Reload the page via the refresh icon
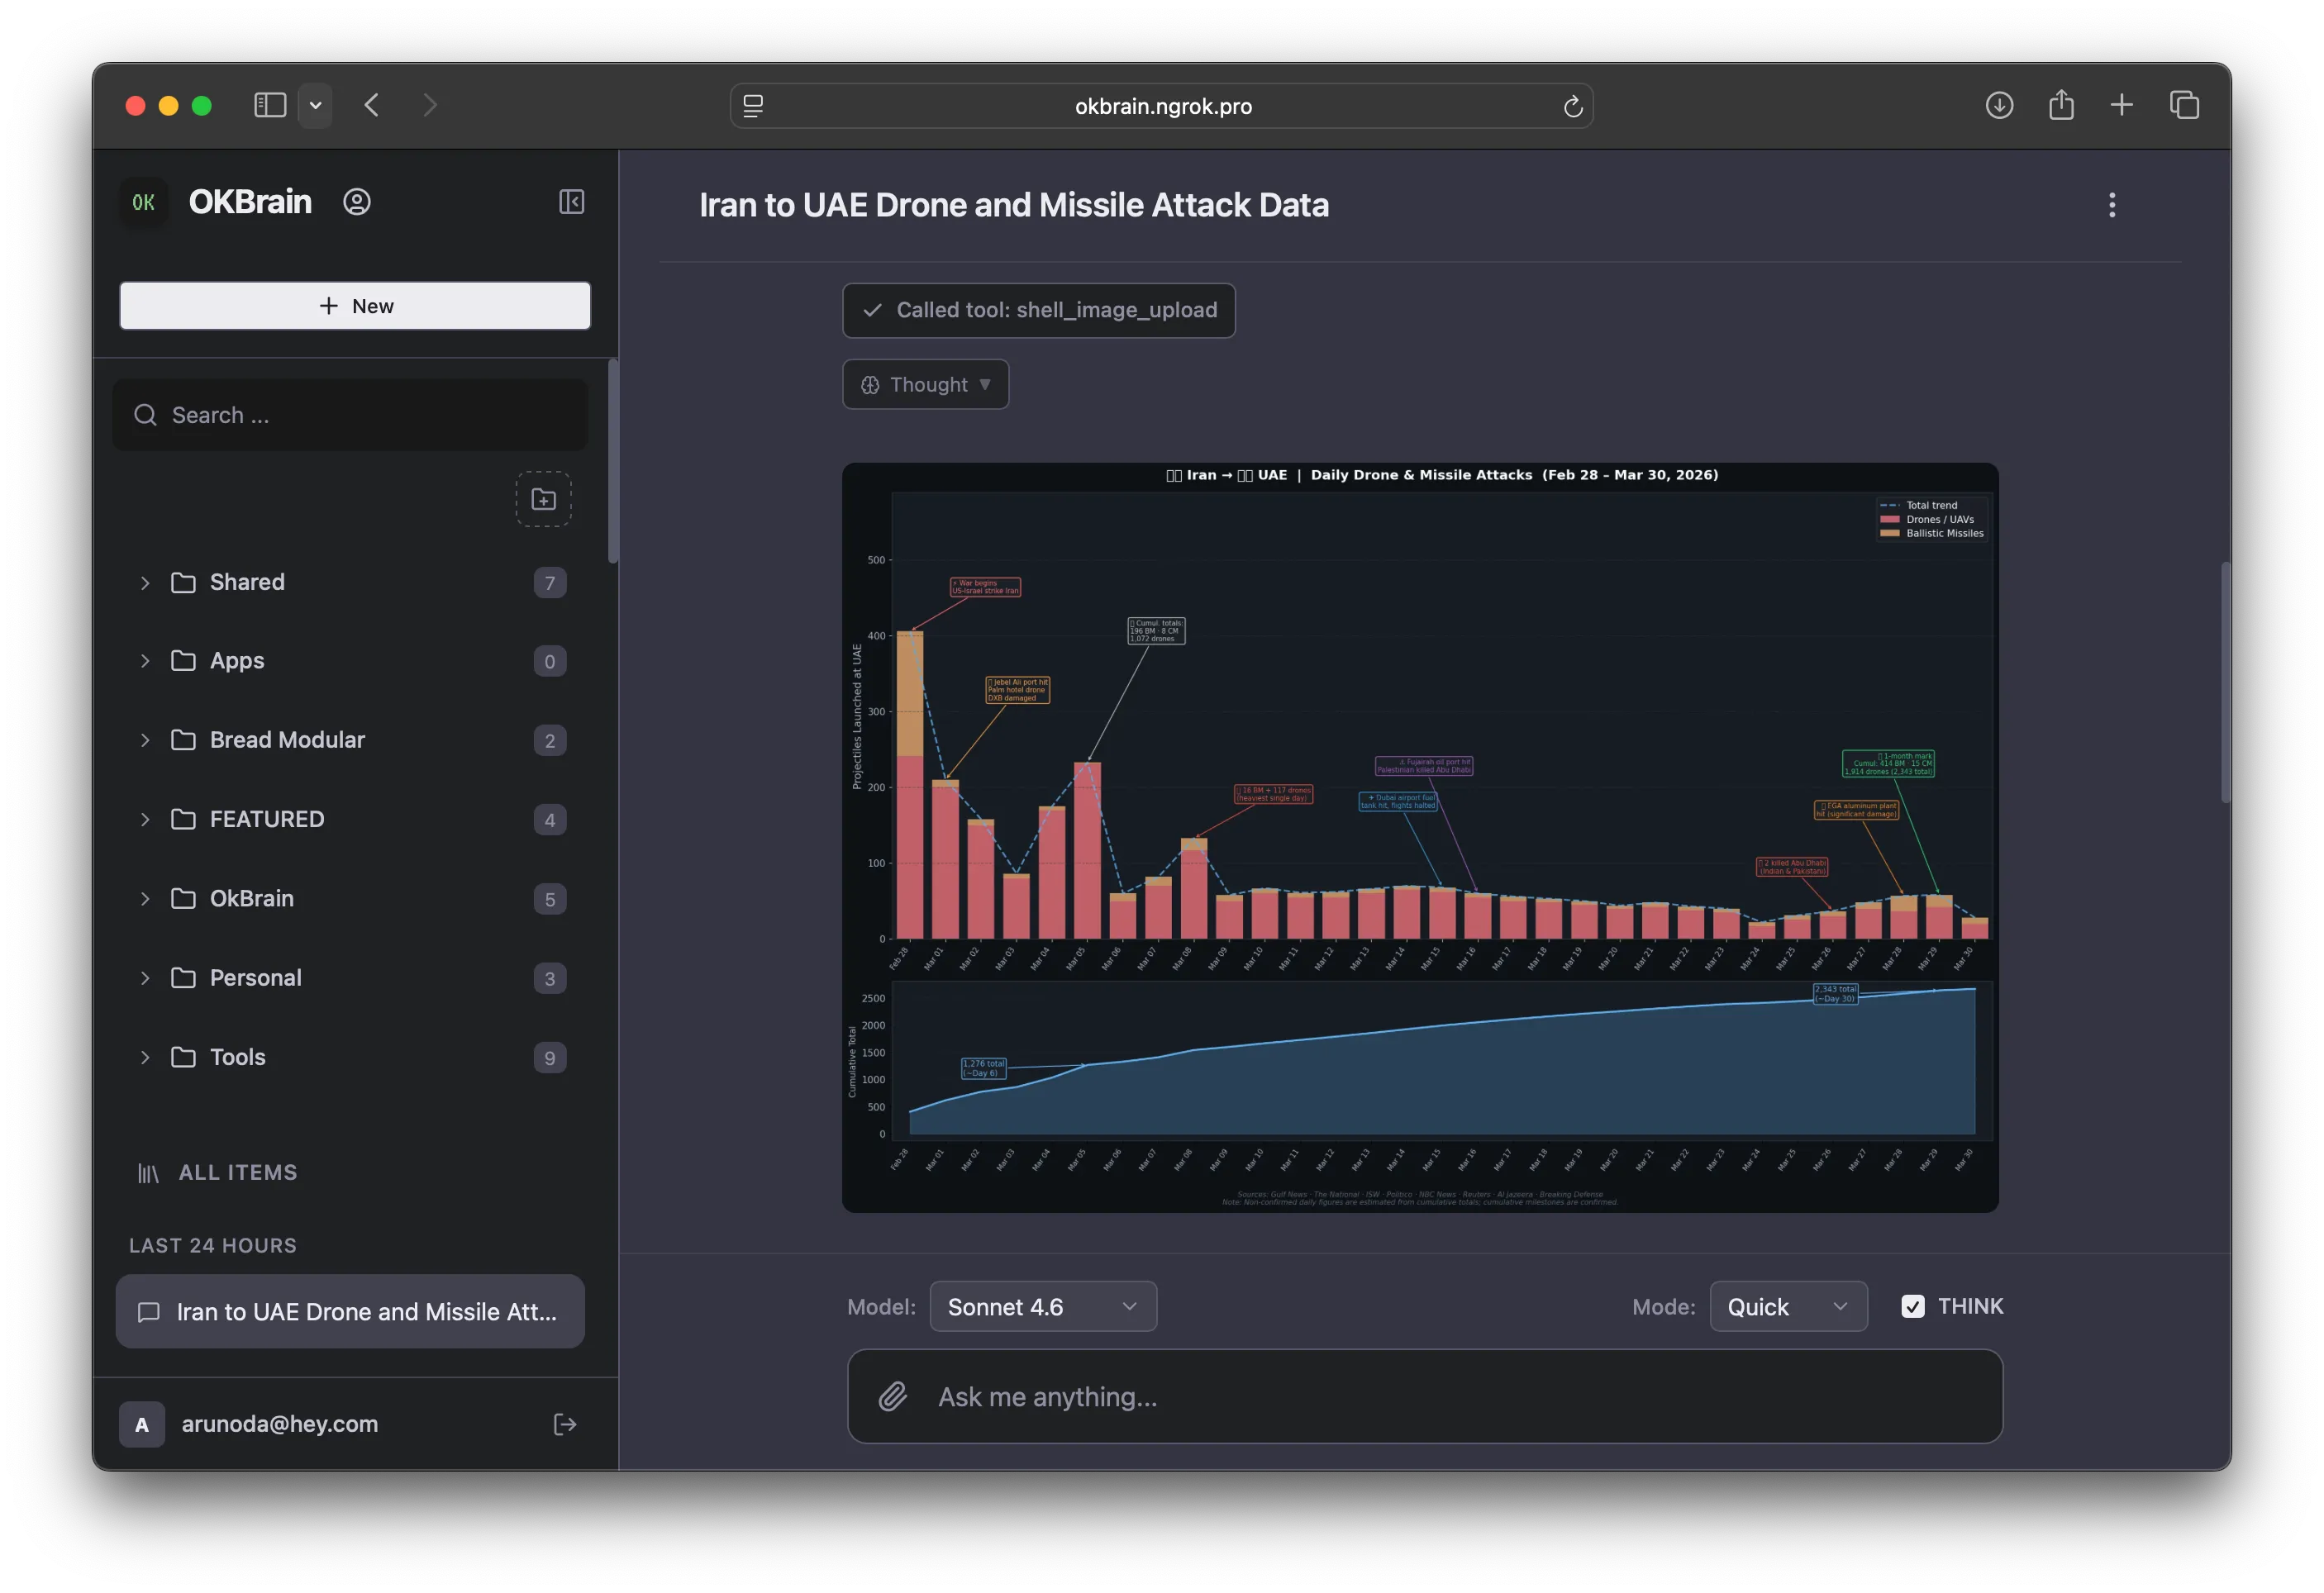The width and height of the screenshot is (2324, 1593). coord(1573,106)
